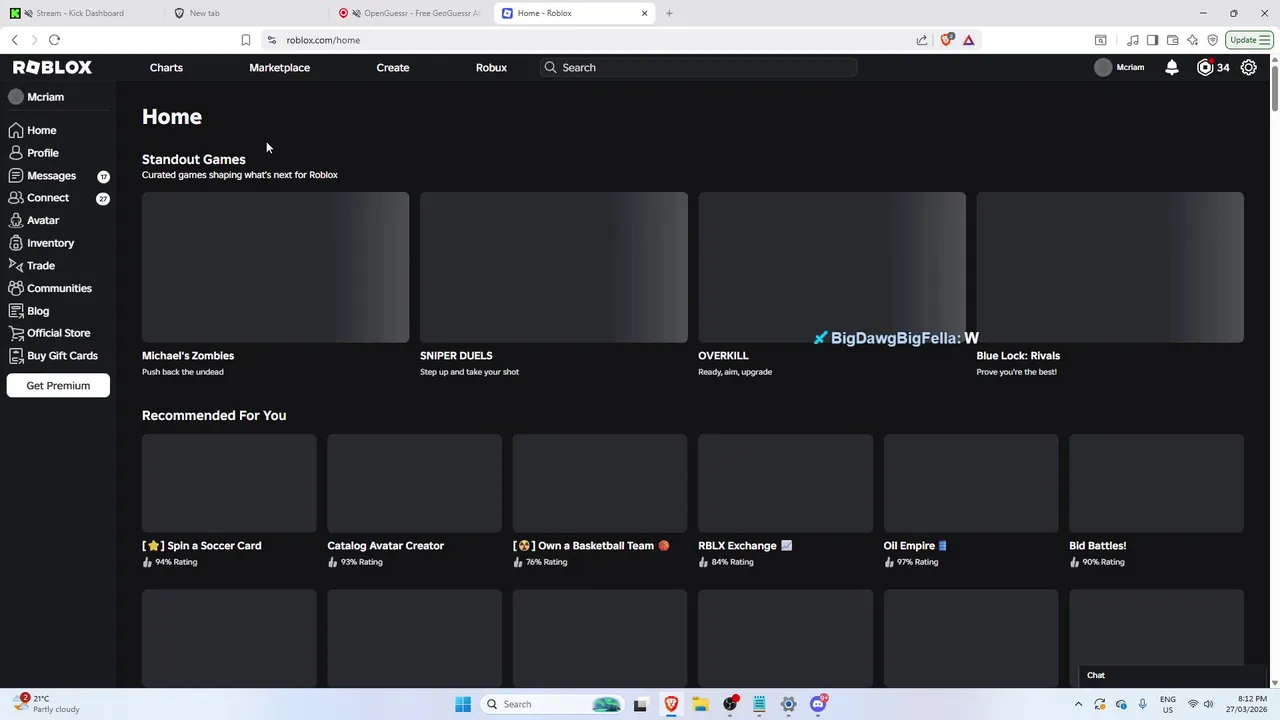This screenshot has height=720, width=1280.
Task: Open the Leo AI sparkle icon in the toolbar
Action: (x=1192, y=40)
